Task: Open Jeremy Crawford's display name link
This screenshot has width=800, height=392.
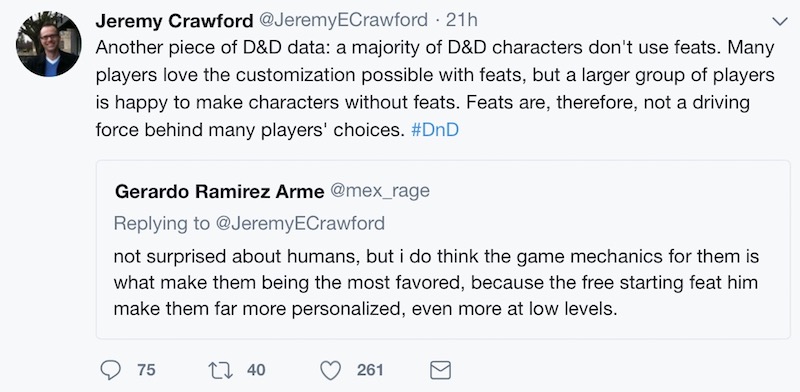Action: tap(174, 21)
